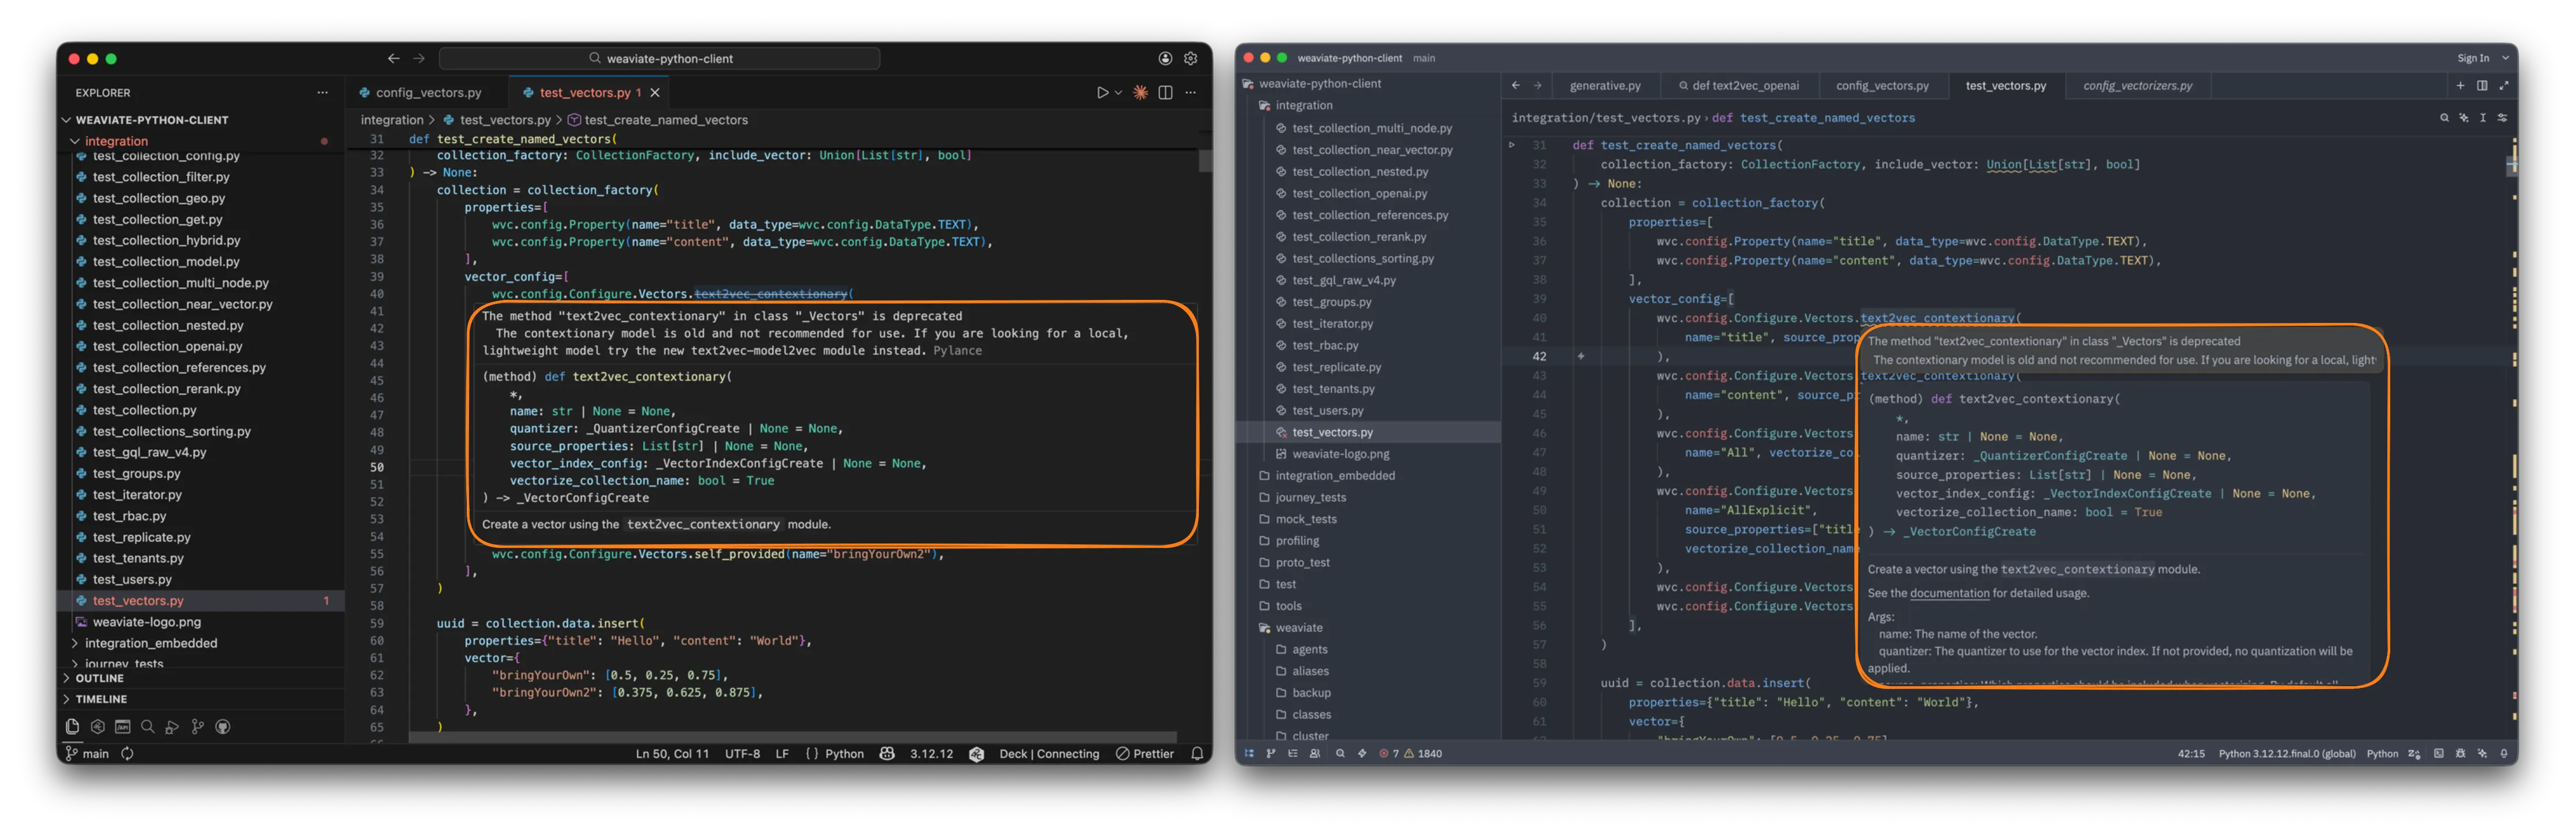Open Zed editor controls icon in toolbar
2576x839 pixels.
2502,118
